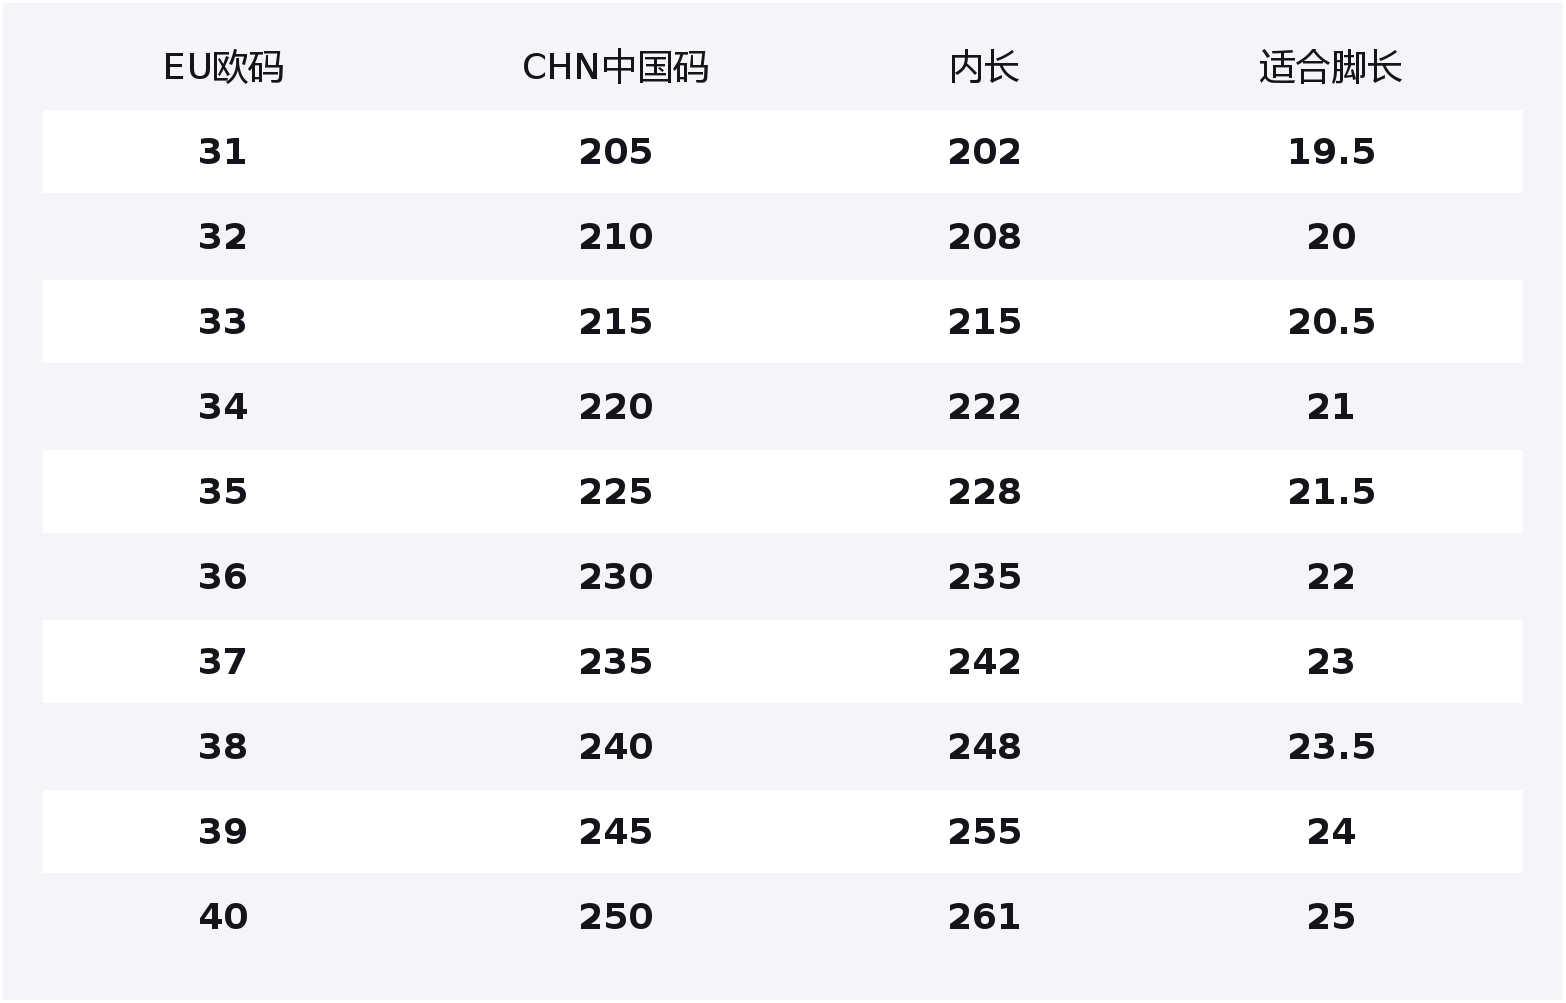Viewport: 1566px width, 1003px height.
Task: Click inner length 261 cell
Action: pyautogui.click(x=984, y=917)
